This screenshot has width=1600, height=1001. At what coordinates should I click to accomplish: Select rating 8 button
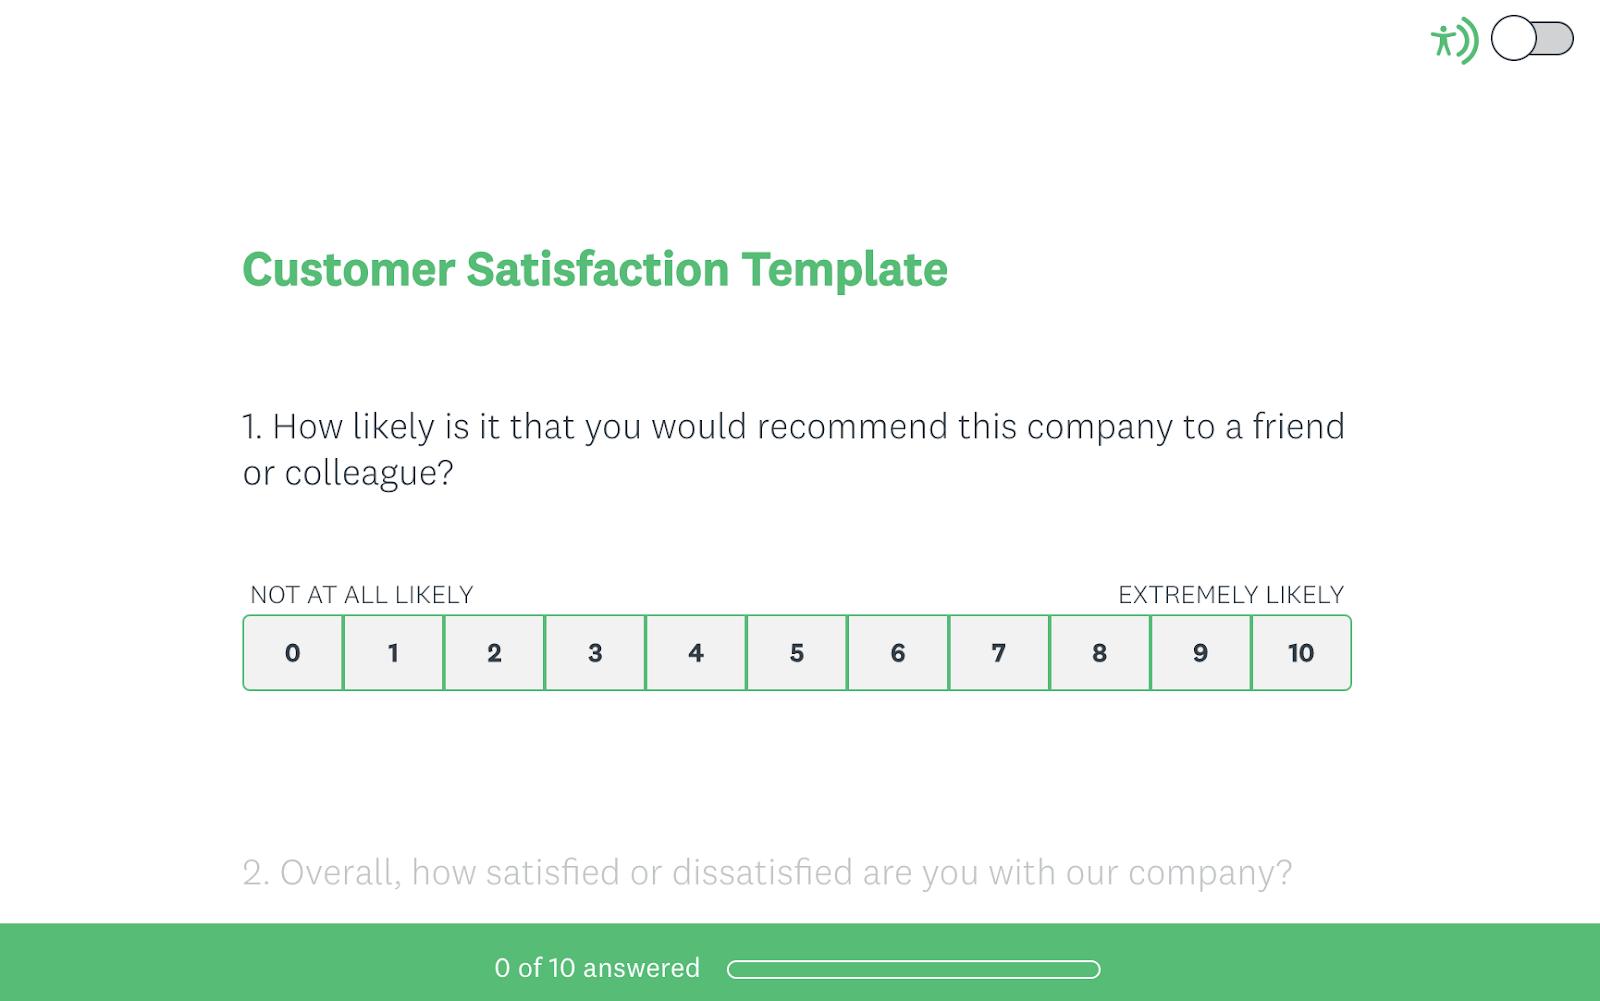click(x=1100, y=653)
